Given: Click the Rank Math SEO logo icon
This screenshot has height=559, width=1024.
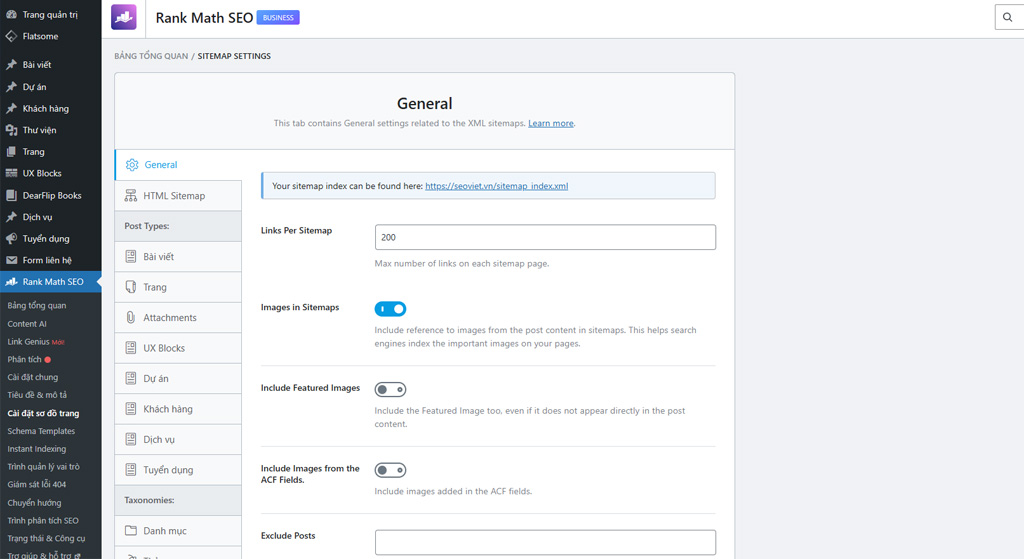Looking at the screenshot, I should pyautogui.click(x=124, y=18).
